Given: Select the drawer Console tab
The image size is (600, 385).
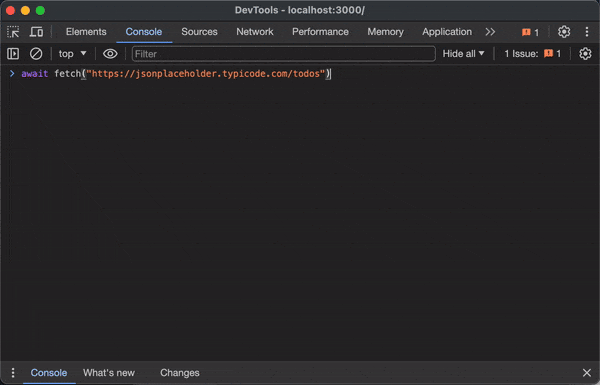Looking at the screenshot, I should point(49,372).
